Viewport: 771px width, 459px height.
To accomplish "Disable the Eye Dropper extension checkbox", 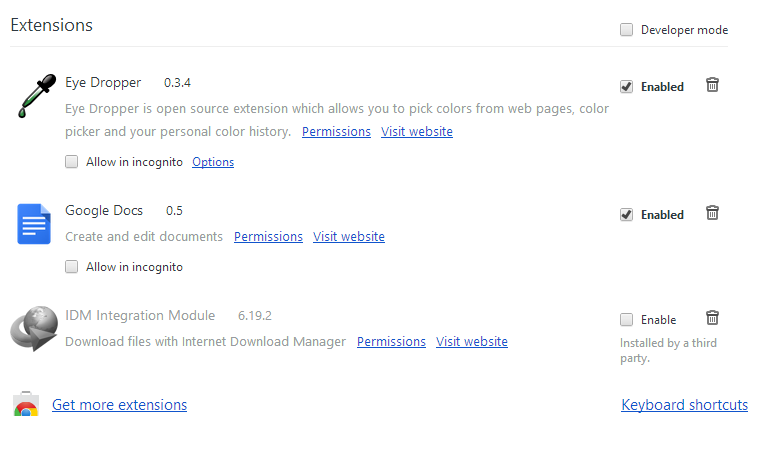I will [627, 87].
